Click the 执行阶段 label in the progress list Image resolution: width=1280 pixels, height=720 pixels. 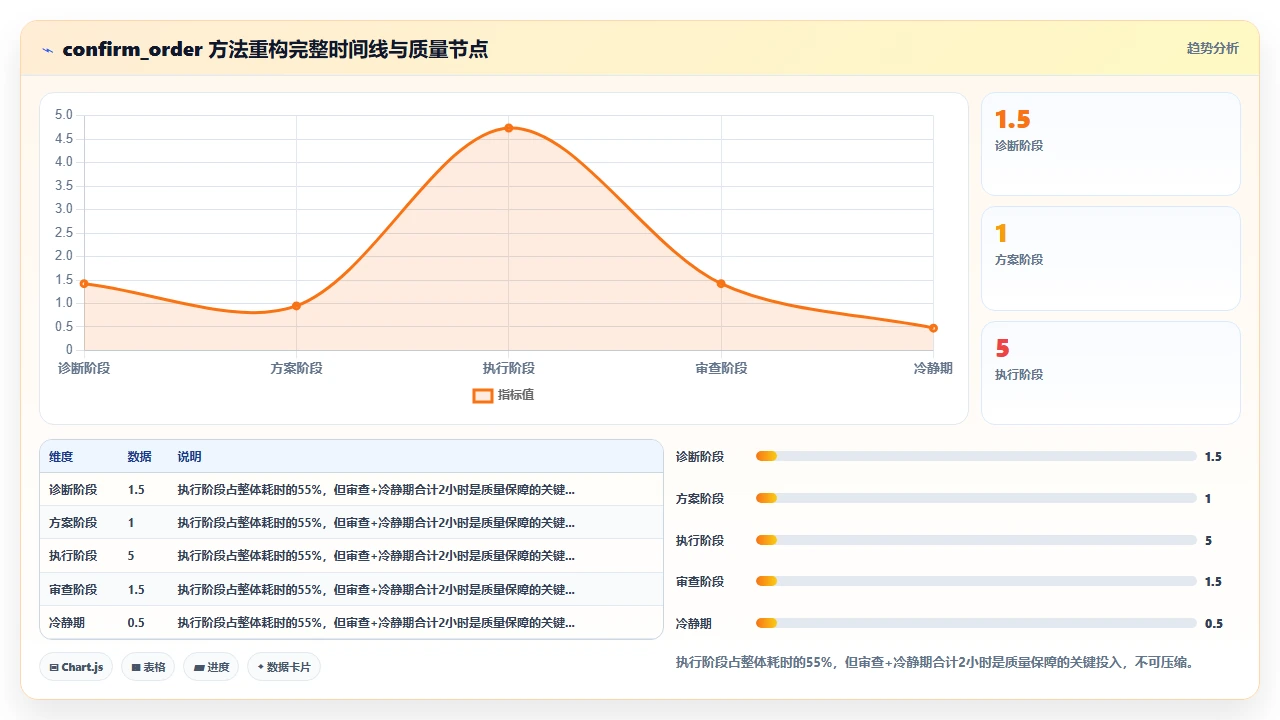click(700, 540)
